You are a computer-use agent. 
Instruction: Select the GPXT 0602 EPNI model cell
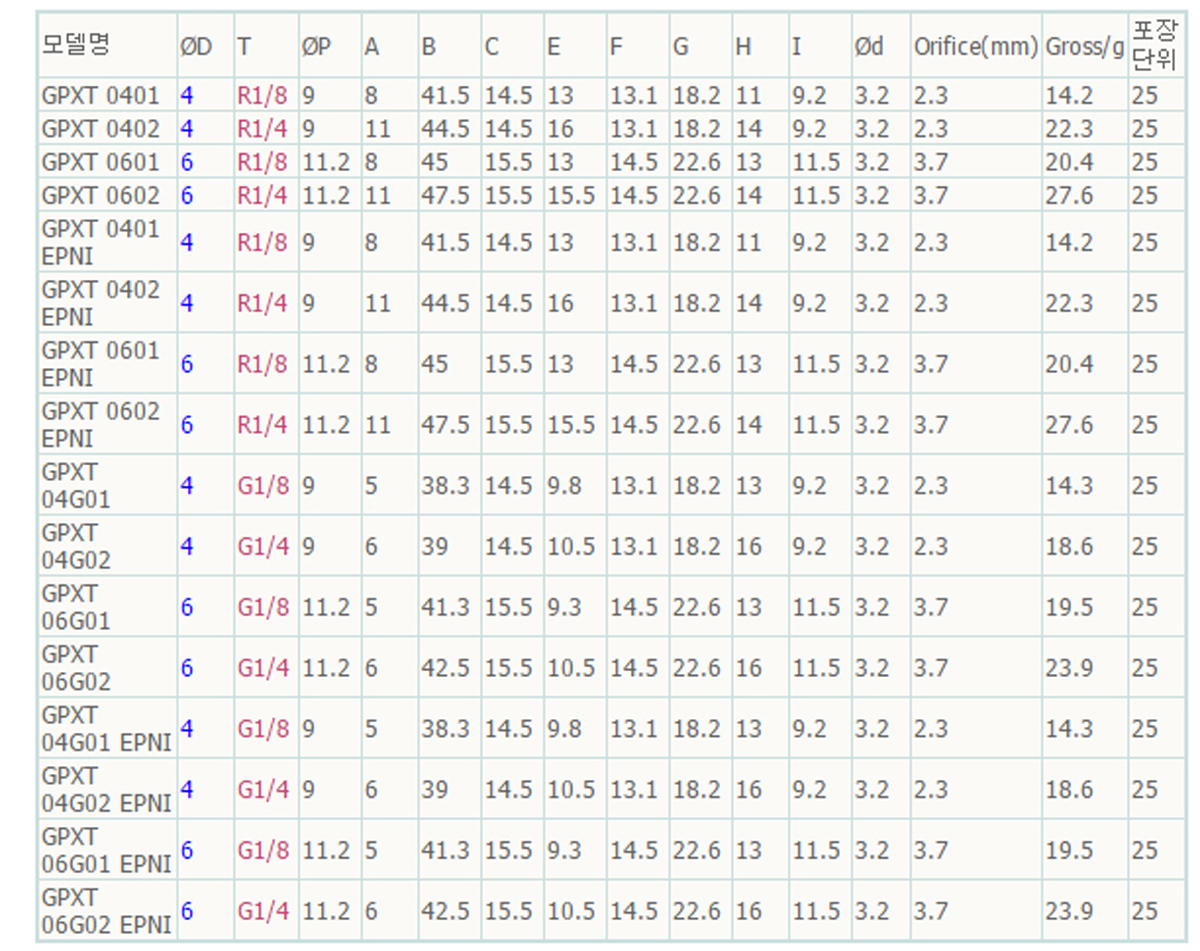point(100,425)
